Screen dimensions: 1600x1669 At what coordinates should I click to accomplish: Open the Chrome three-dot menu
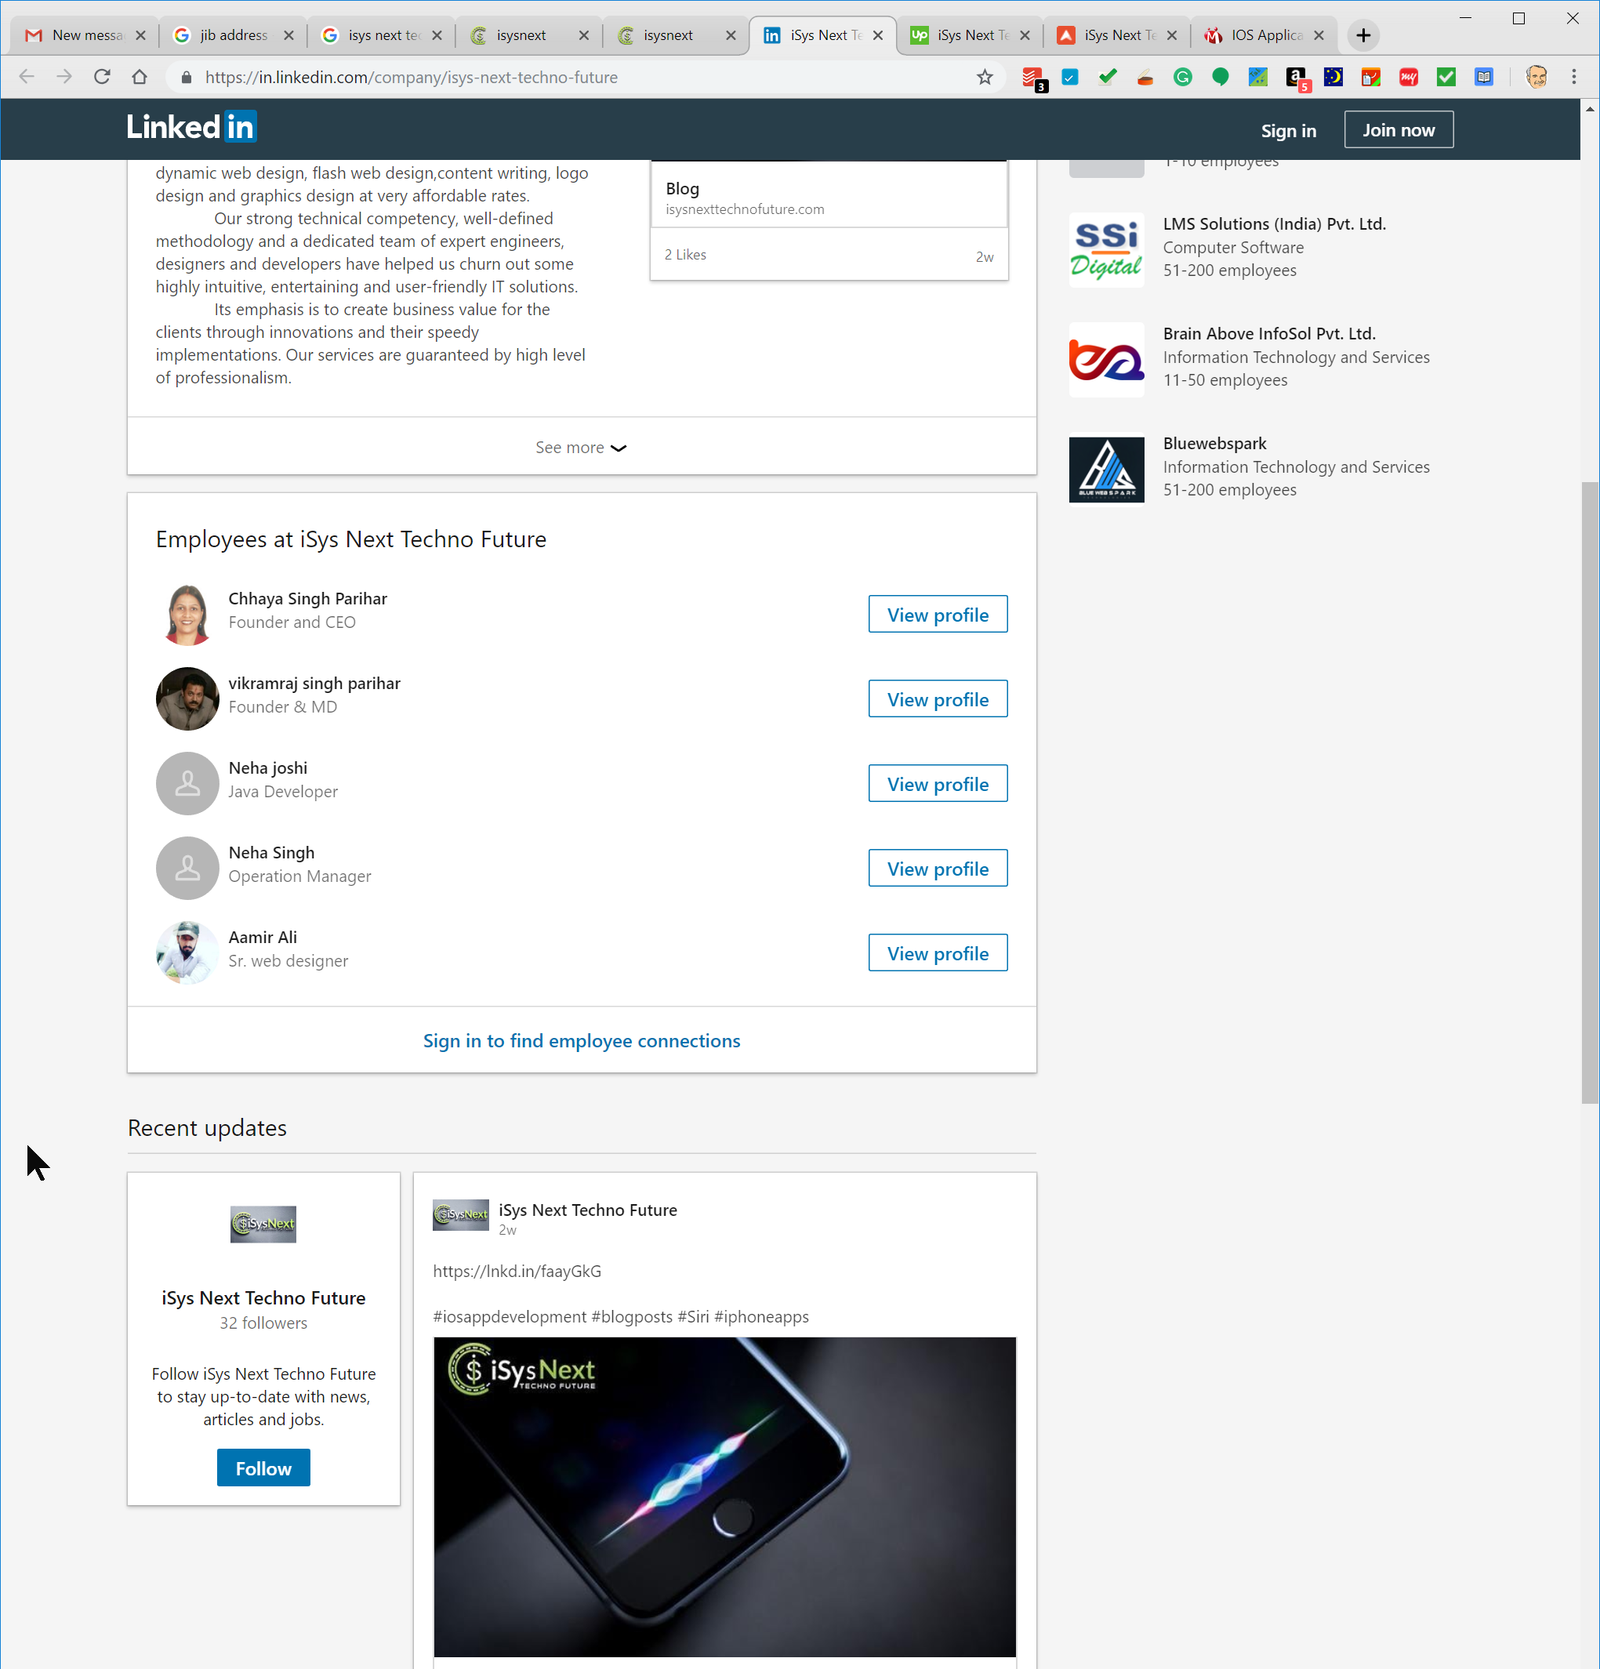point(1574,77)
